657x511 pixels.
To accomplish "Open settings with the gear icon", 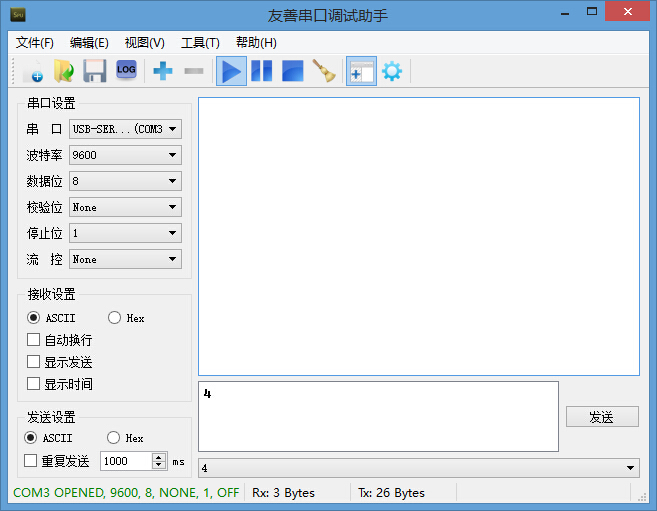I will [392, 71].
